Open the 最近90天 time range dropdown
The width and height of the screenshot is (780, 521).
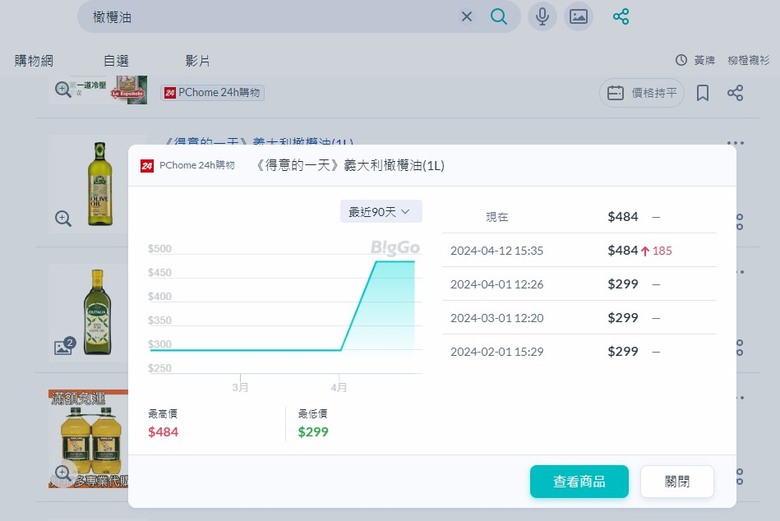pos(381,211)
